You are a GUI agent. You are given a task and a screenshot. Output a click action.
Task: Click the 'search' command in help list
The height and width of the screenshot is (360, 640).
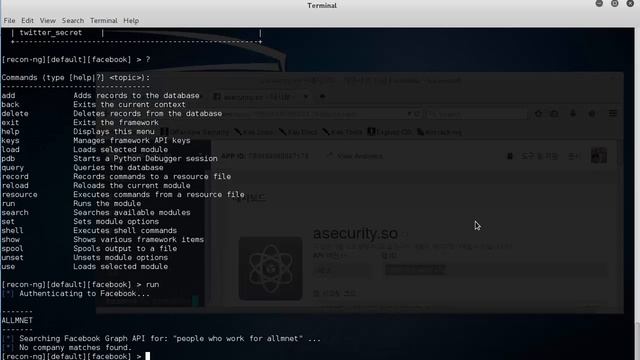[15, 212]
